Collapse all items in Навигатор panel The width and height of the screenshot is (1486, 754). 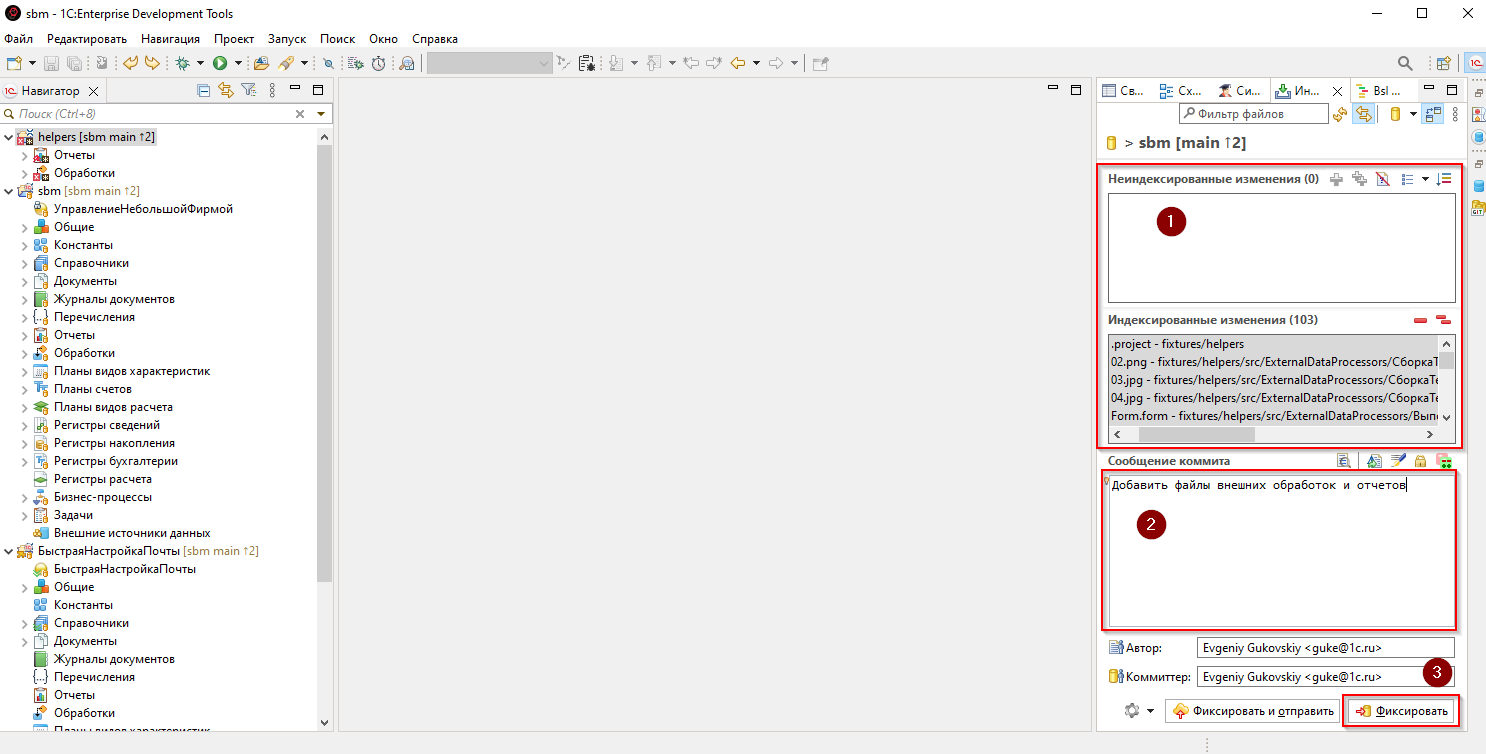tap(204, 91)
